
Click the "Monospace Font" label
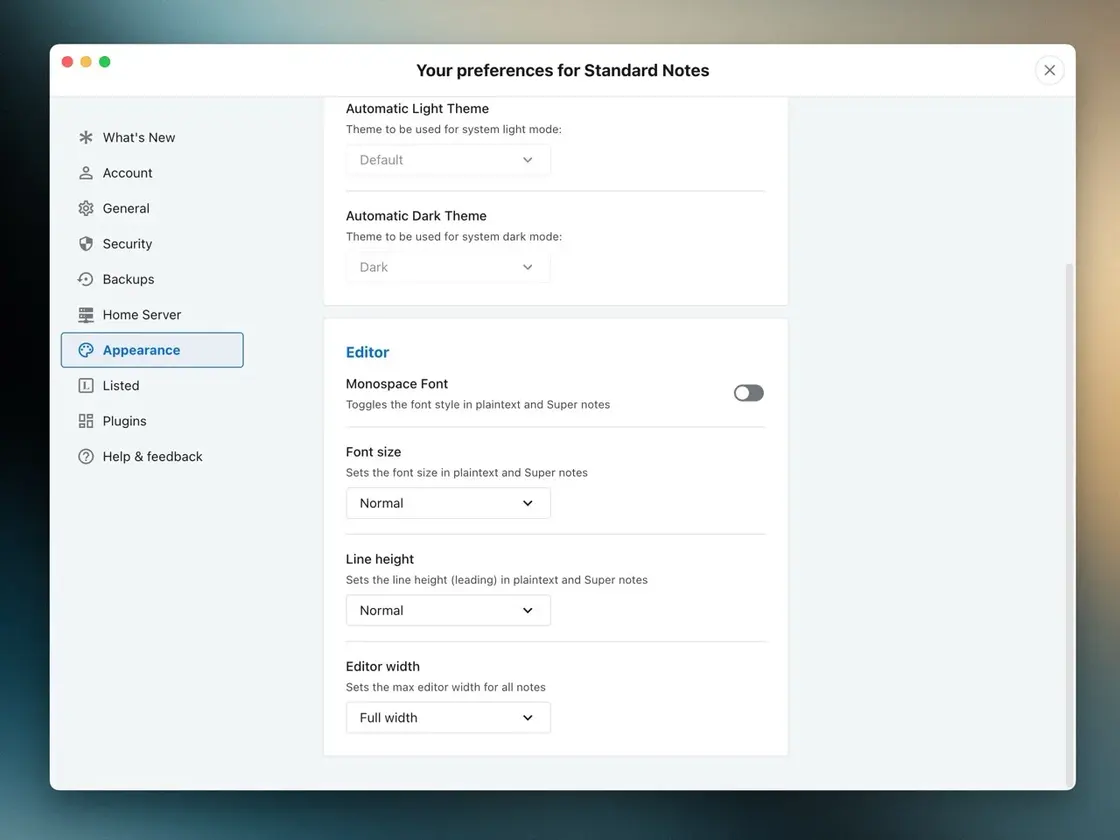point(396,384)
